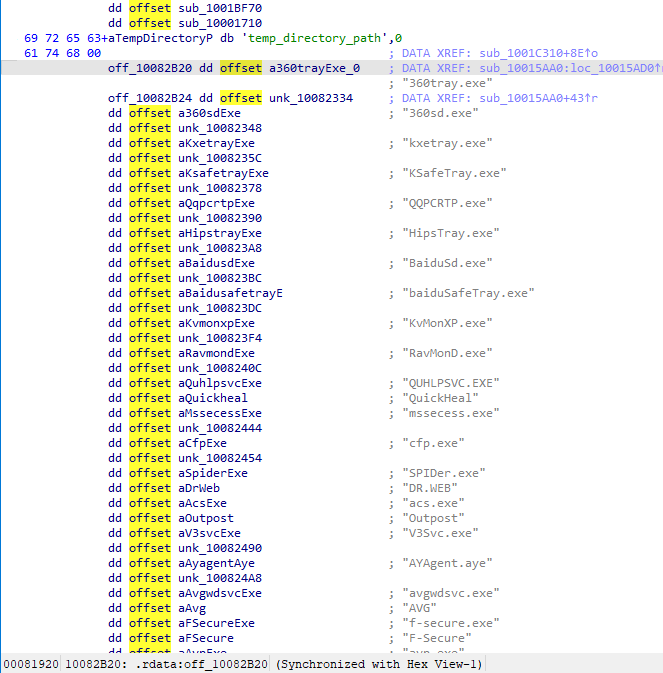This screenshot has height=673, width=663.
Task: Select the aKsafetrayExe entry
Action: pyautogui.click(x=224, y=173)
